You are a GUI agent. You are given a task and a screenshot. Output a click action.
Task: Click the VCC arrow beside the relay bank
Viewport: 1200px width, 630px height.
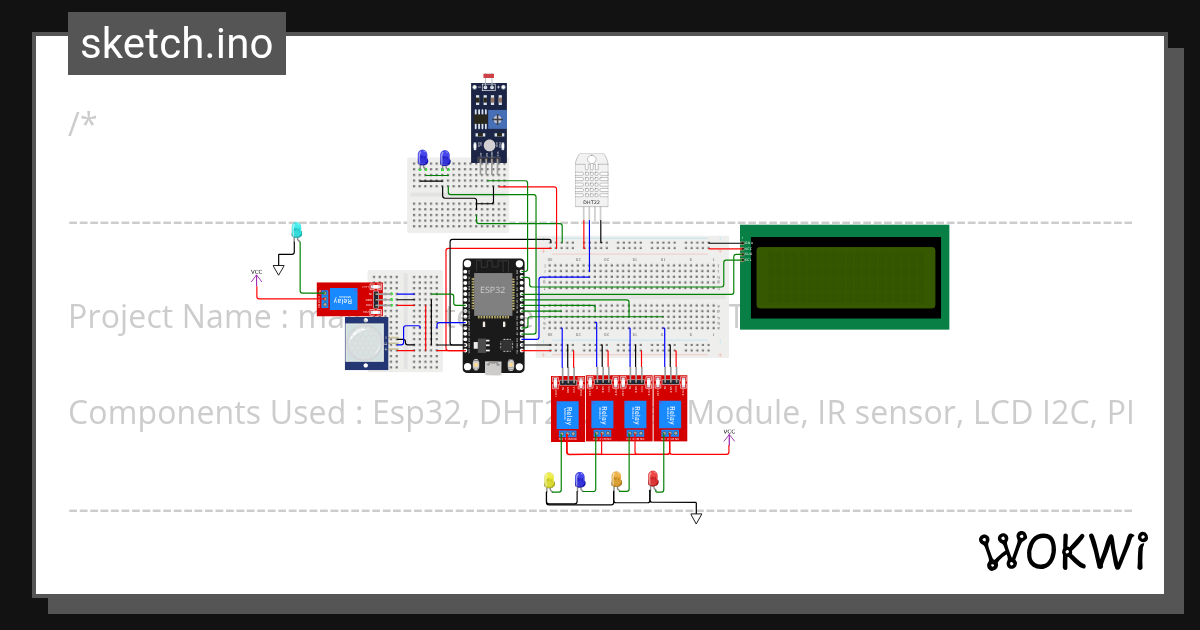pos(729,440)
